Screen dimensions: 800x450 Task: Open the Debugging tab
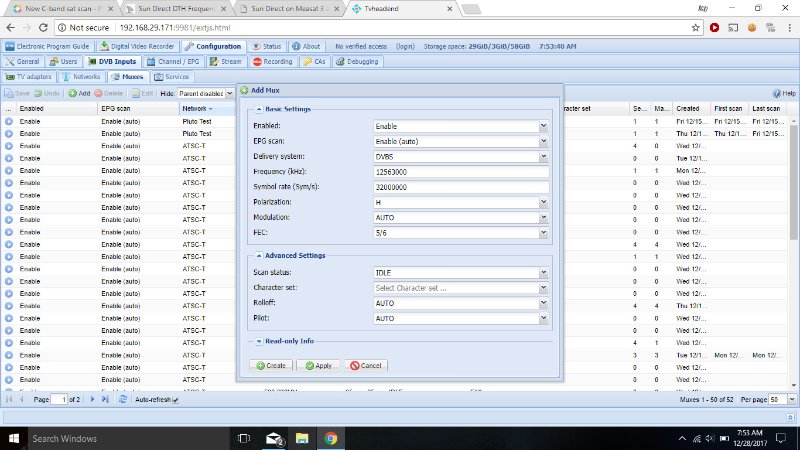(357, 62)
